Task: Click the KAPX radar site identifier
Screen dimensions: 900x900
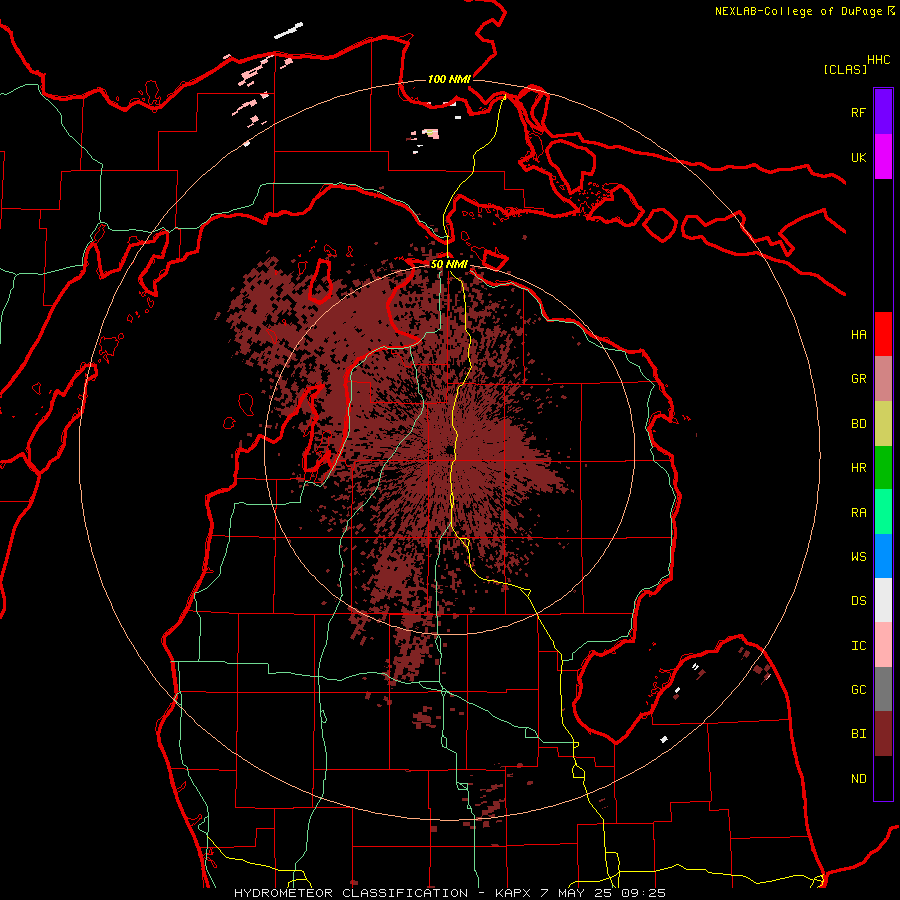Action: pyautogui.click(x=513, y=893)
